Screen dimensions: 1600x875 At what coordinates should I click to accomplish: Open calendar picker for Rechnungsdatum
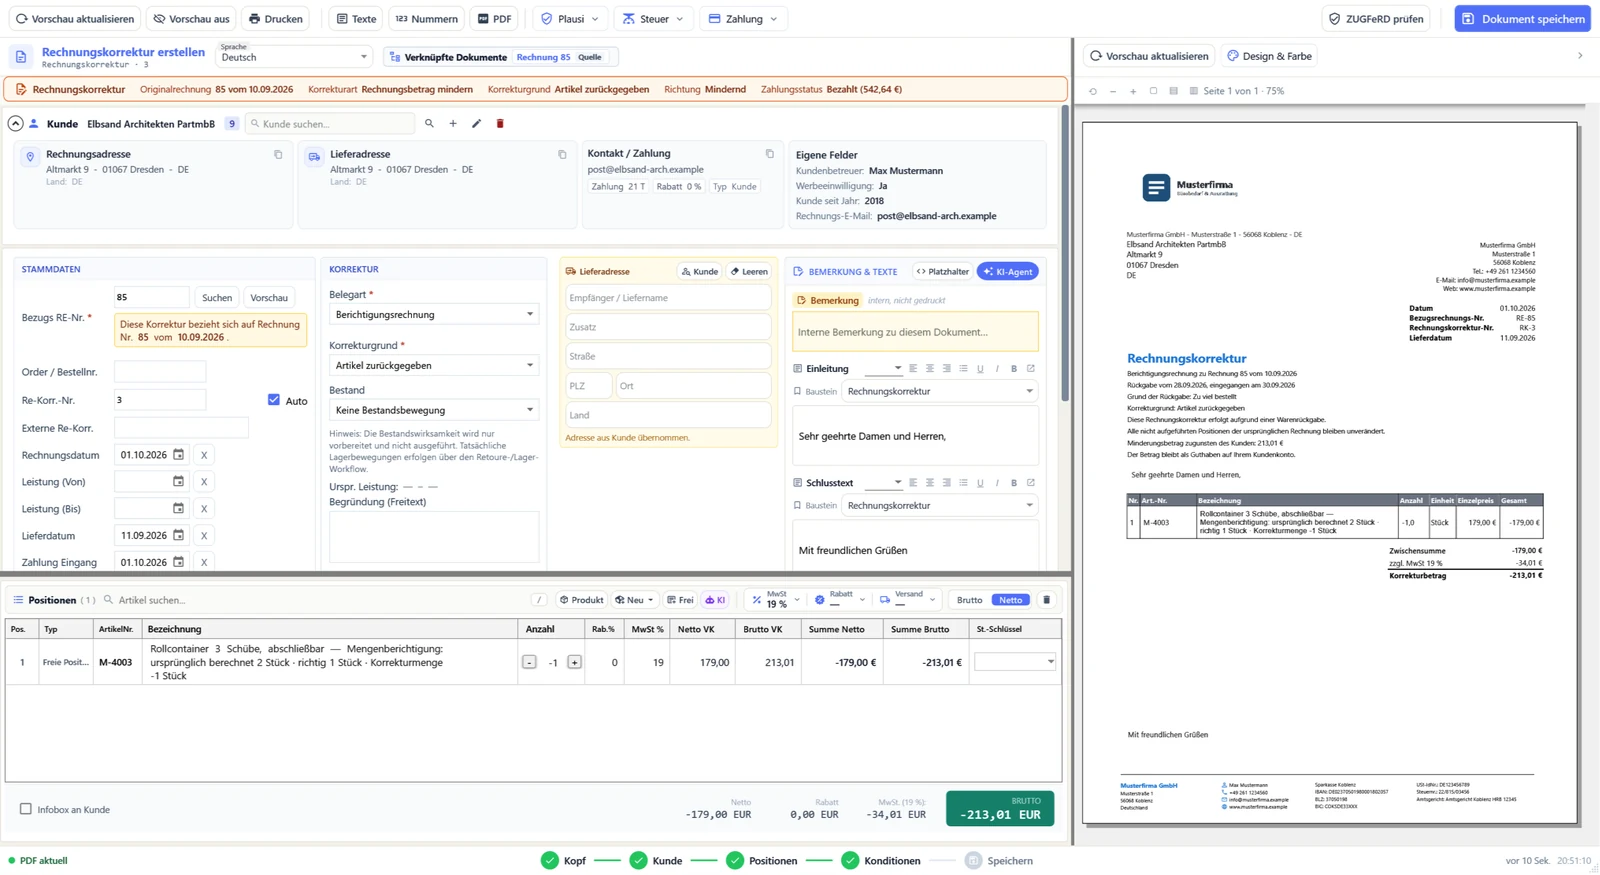coord(179,454)
